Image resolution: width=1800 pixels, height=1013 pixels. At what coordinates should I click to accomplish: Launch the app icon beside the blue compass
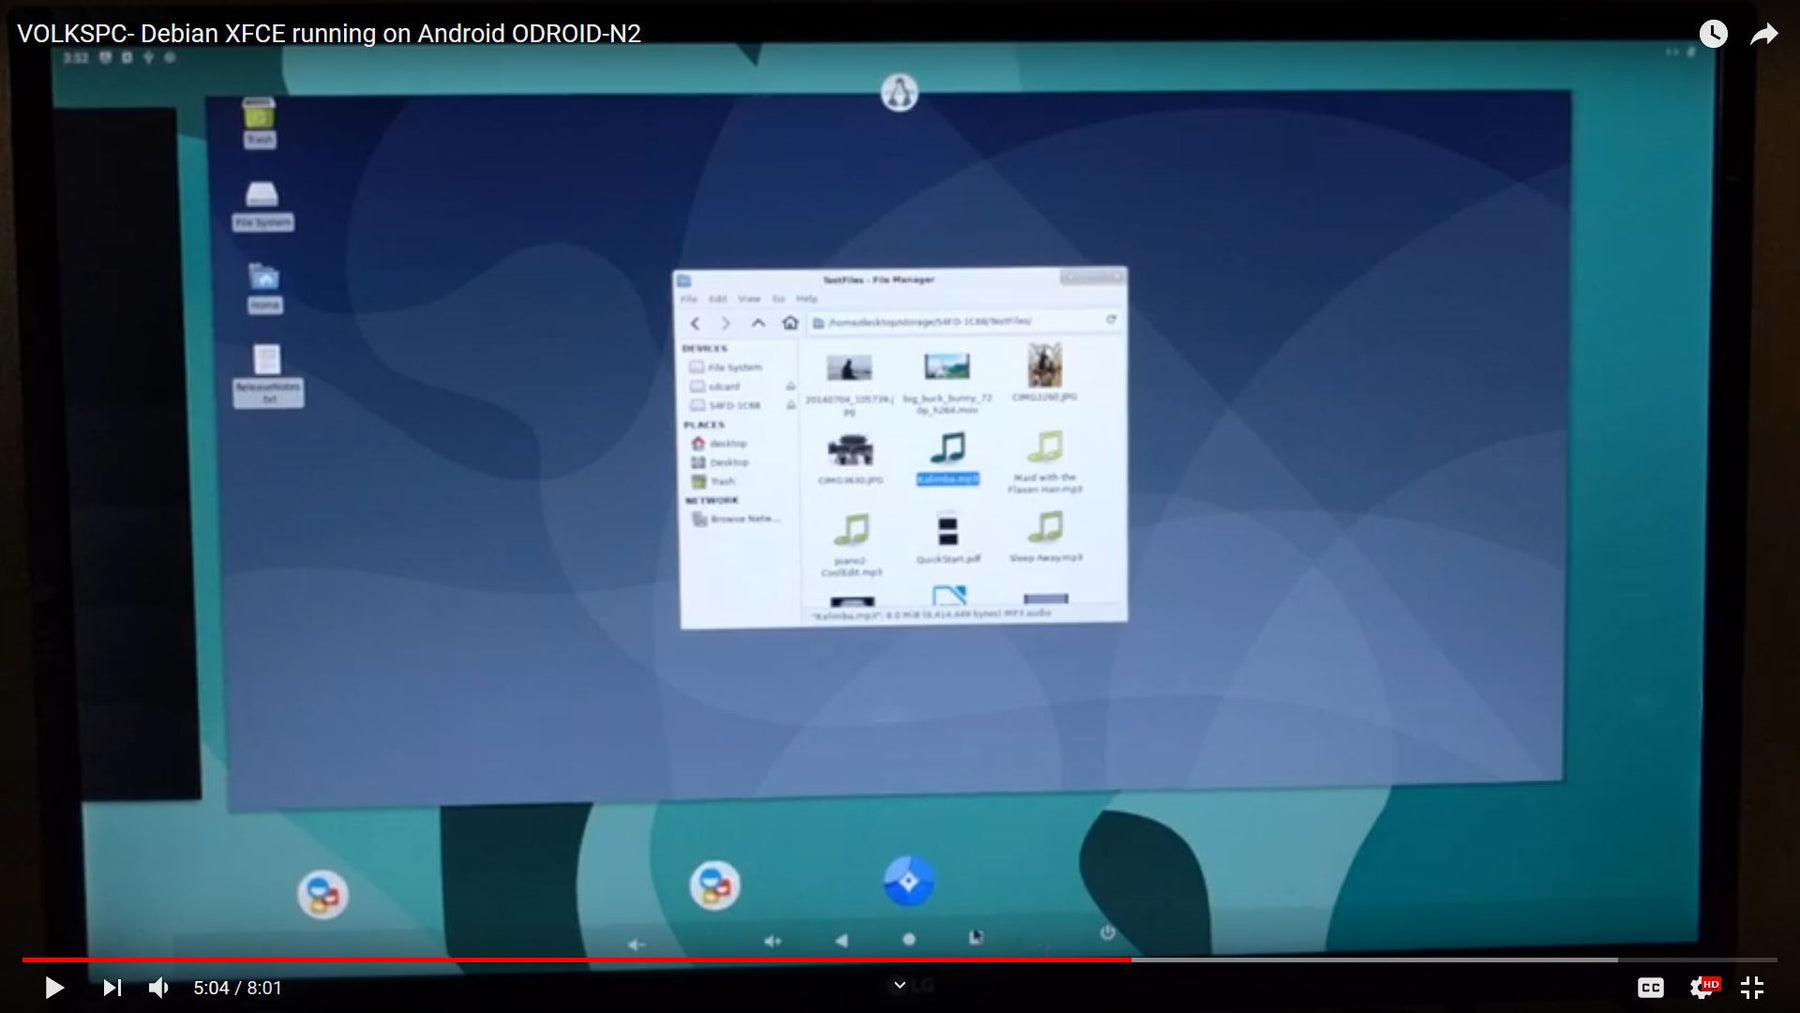pos(714,885)
